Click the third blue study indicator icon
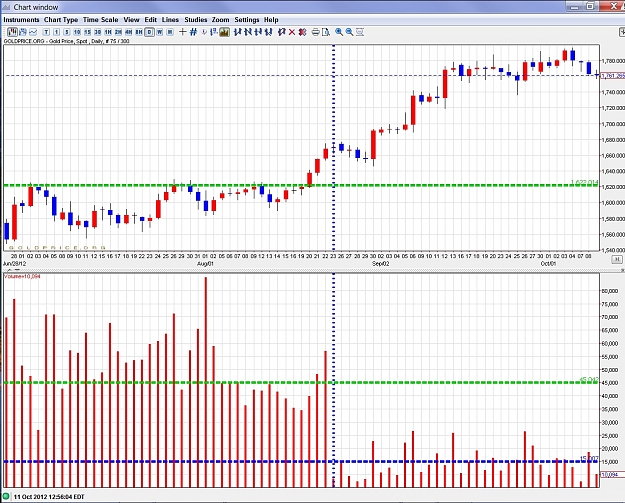Screen dimensions: 625x503 pyautogui.click(x=258, y=32)
